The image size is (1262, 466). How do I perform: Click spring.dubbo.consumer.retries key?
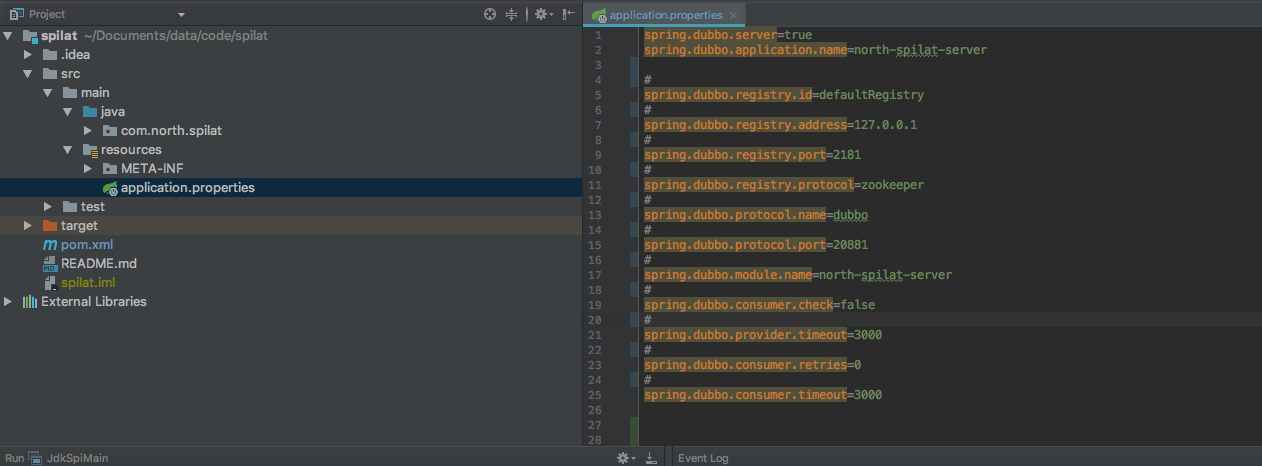click(745, 365)
